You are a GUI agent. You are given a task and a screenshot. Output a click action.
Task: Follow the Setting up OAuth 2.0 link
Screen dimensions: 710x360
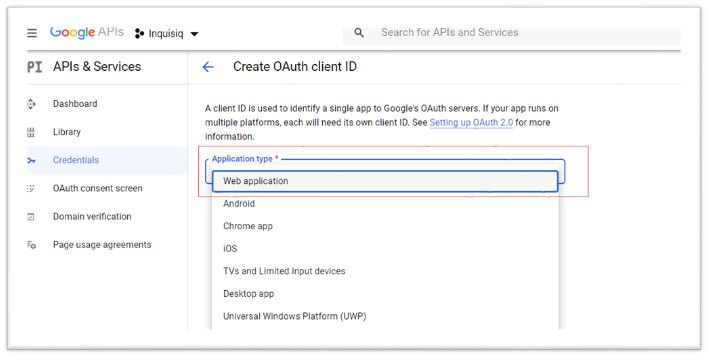tap(471, 122)
